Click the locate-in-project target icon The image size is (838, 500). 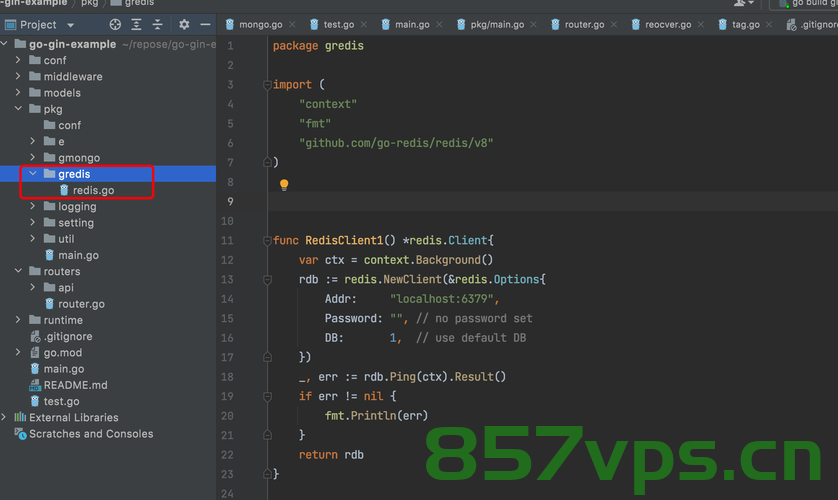click(x=115, y=25)
